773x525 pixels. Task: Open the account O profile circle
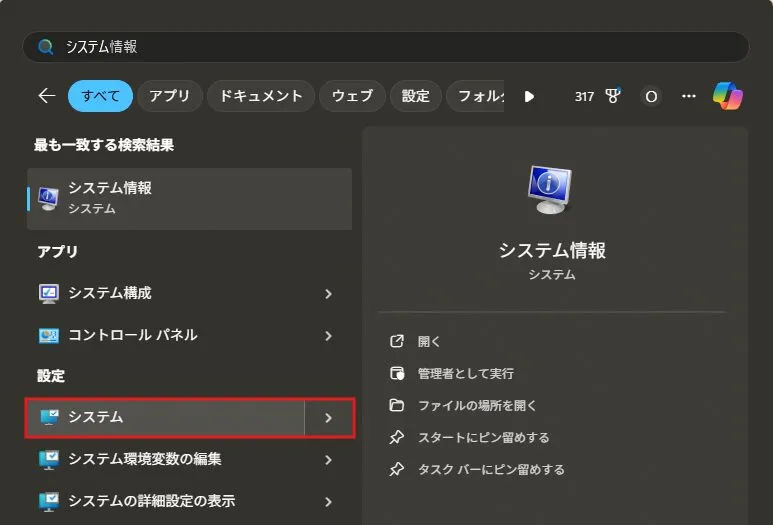click(x=651, y=96)
